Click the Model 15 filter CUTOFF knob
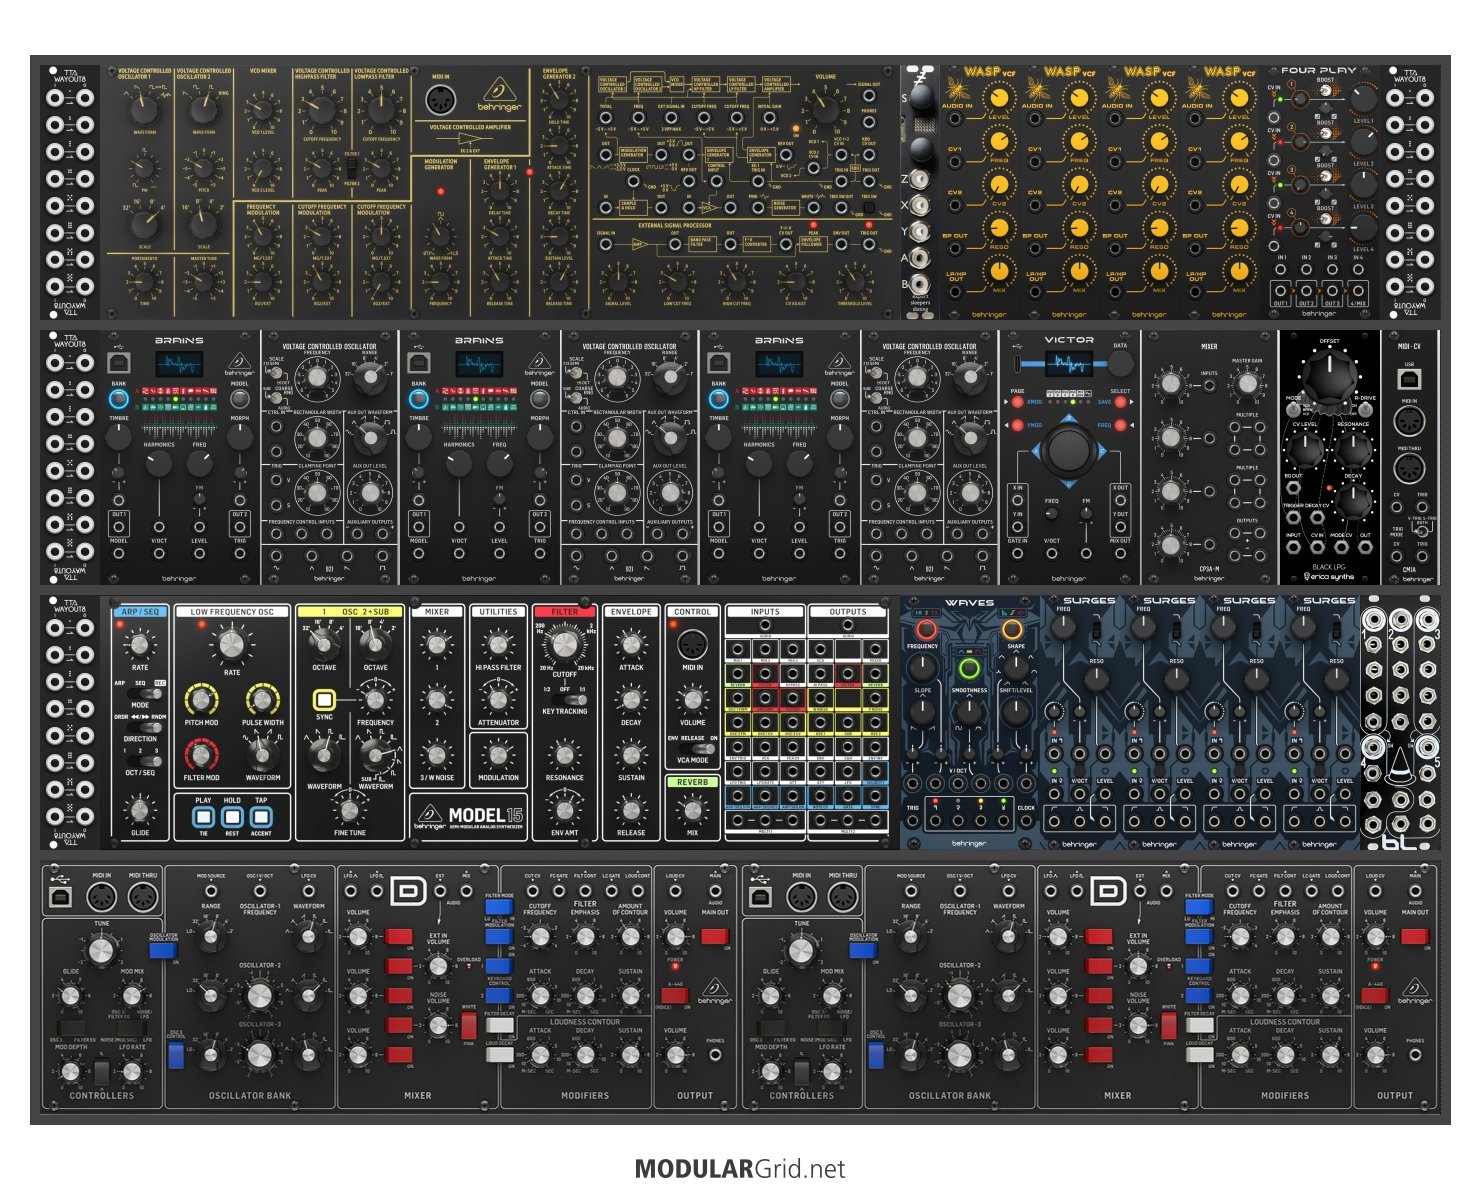The height and width of the screenshot is (1190, 1481). tap(565, 646)
